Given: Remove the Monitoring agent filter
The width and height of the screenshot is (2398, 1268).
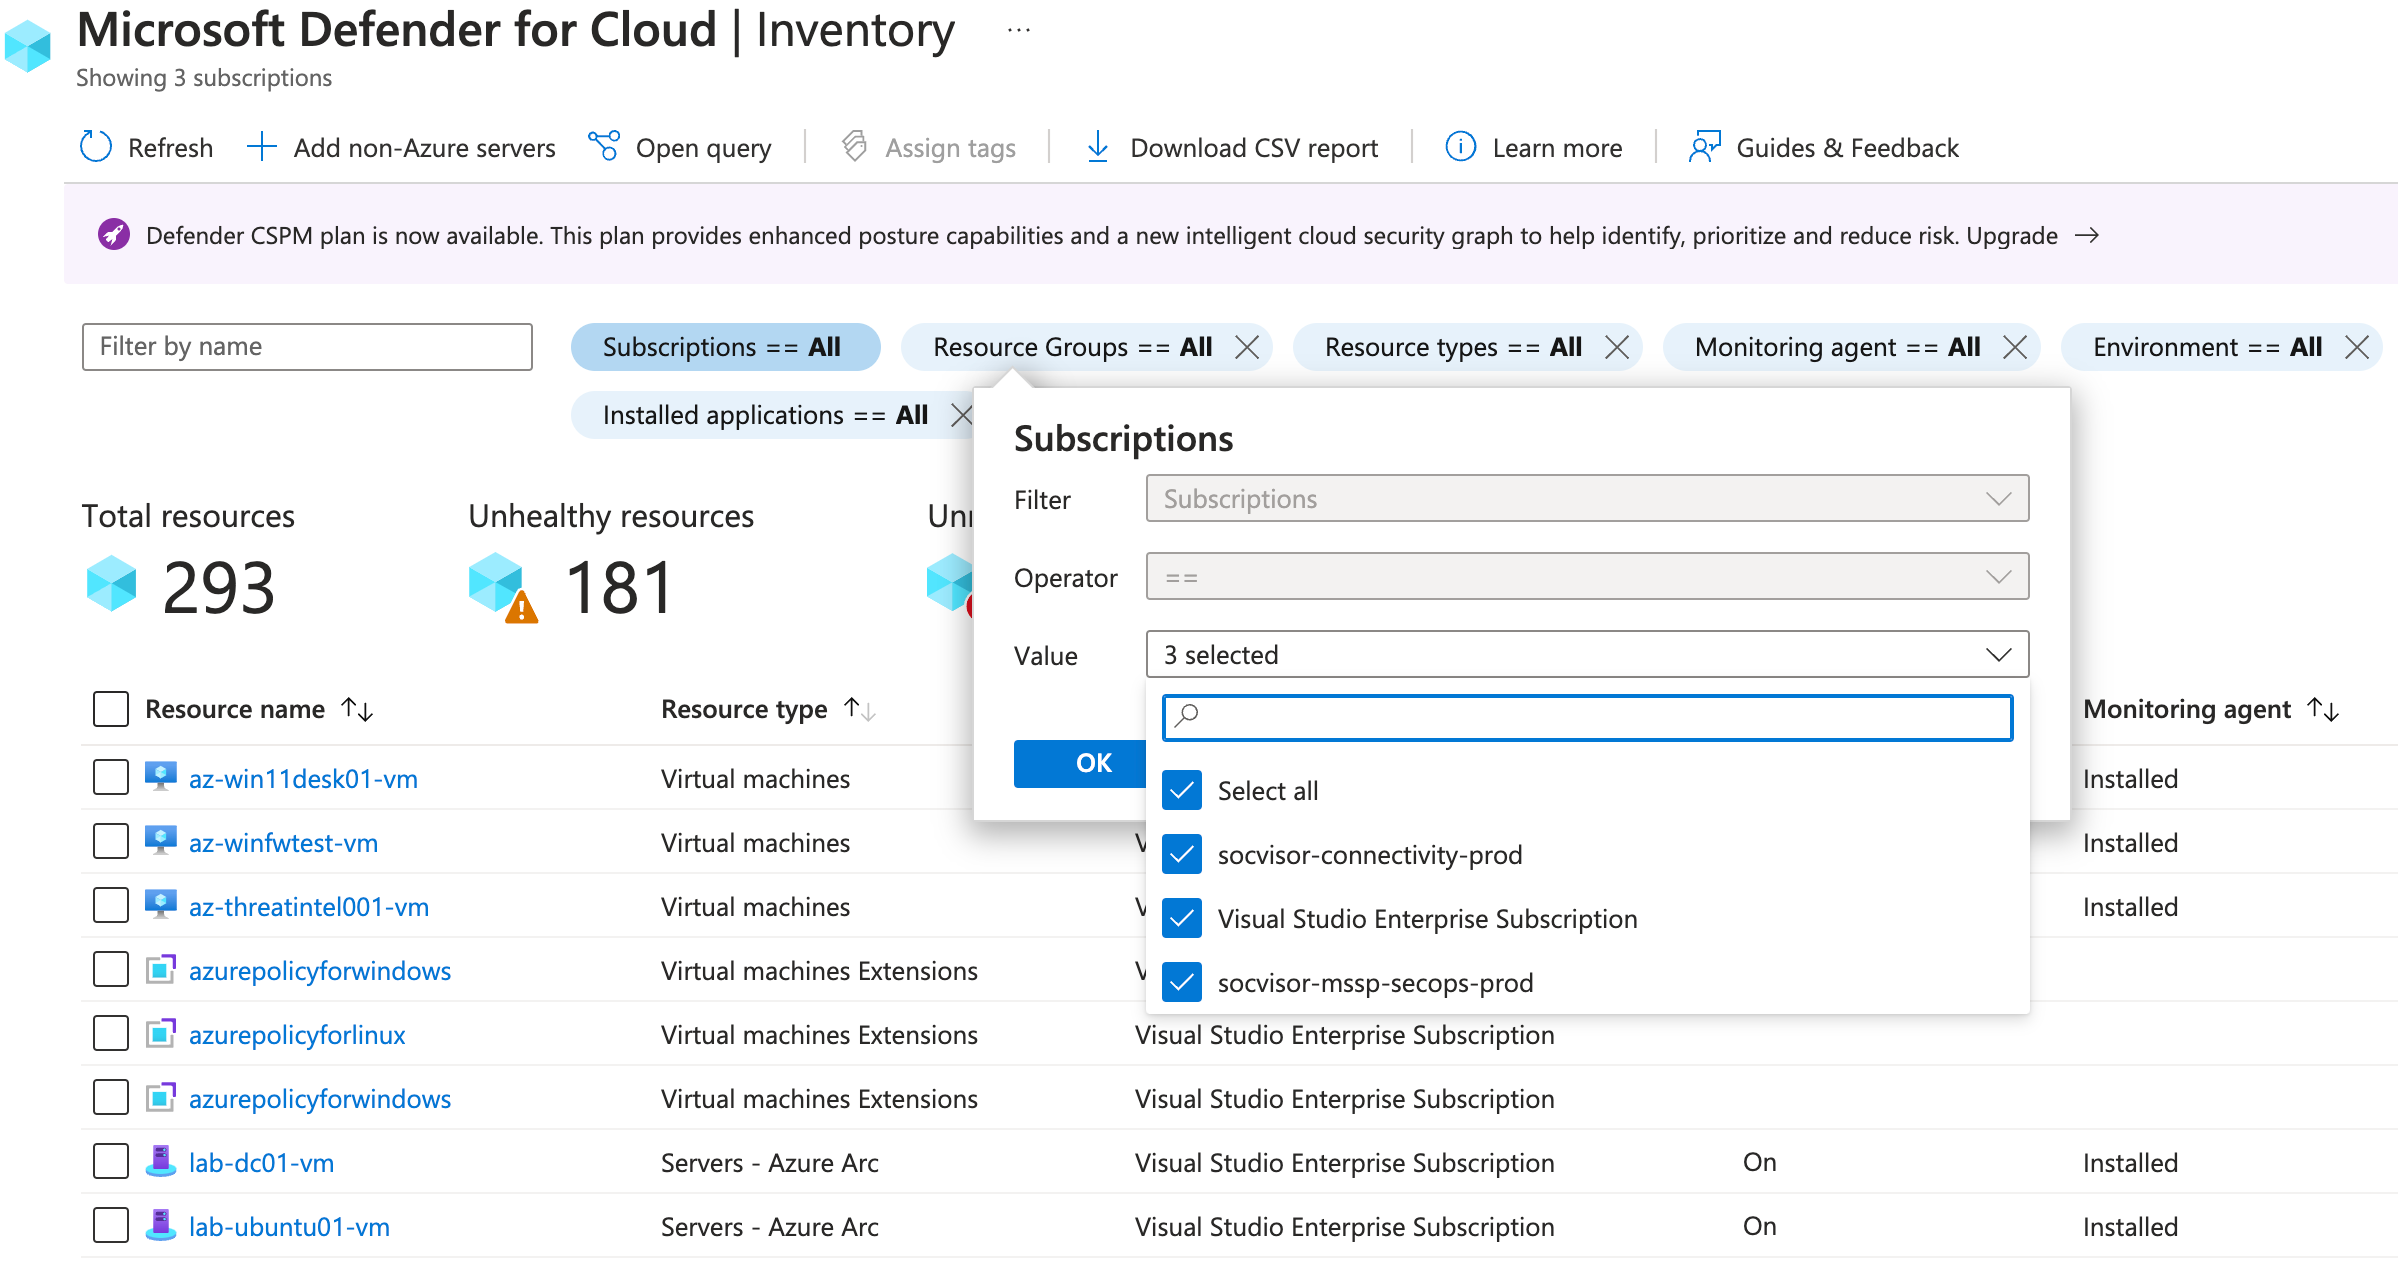Looking at the screenshot, I should [x=2015, y=347].
